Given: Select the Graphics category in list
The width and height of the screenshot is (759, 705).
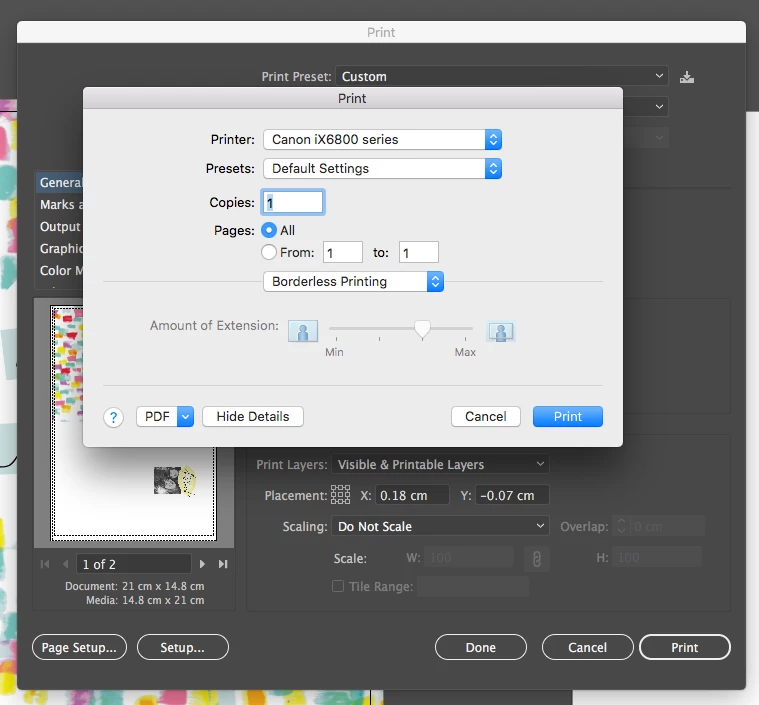Looking at the screenshot, I should [60, 248].
